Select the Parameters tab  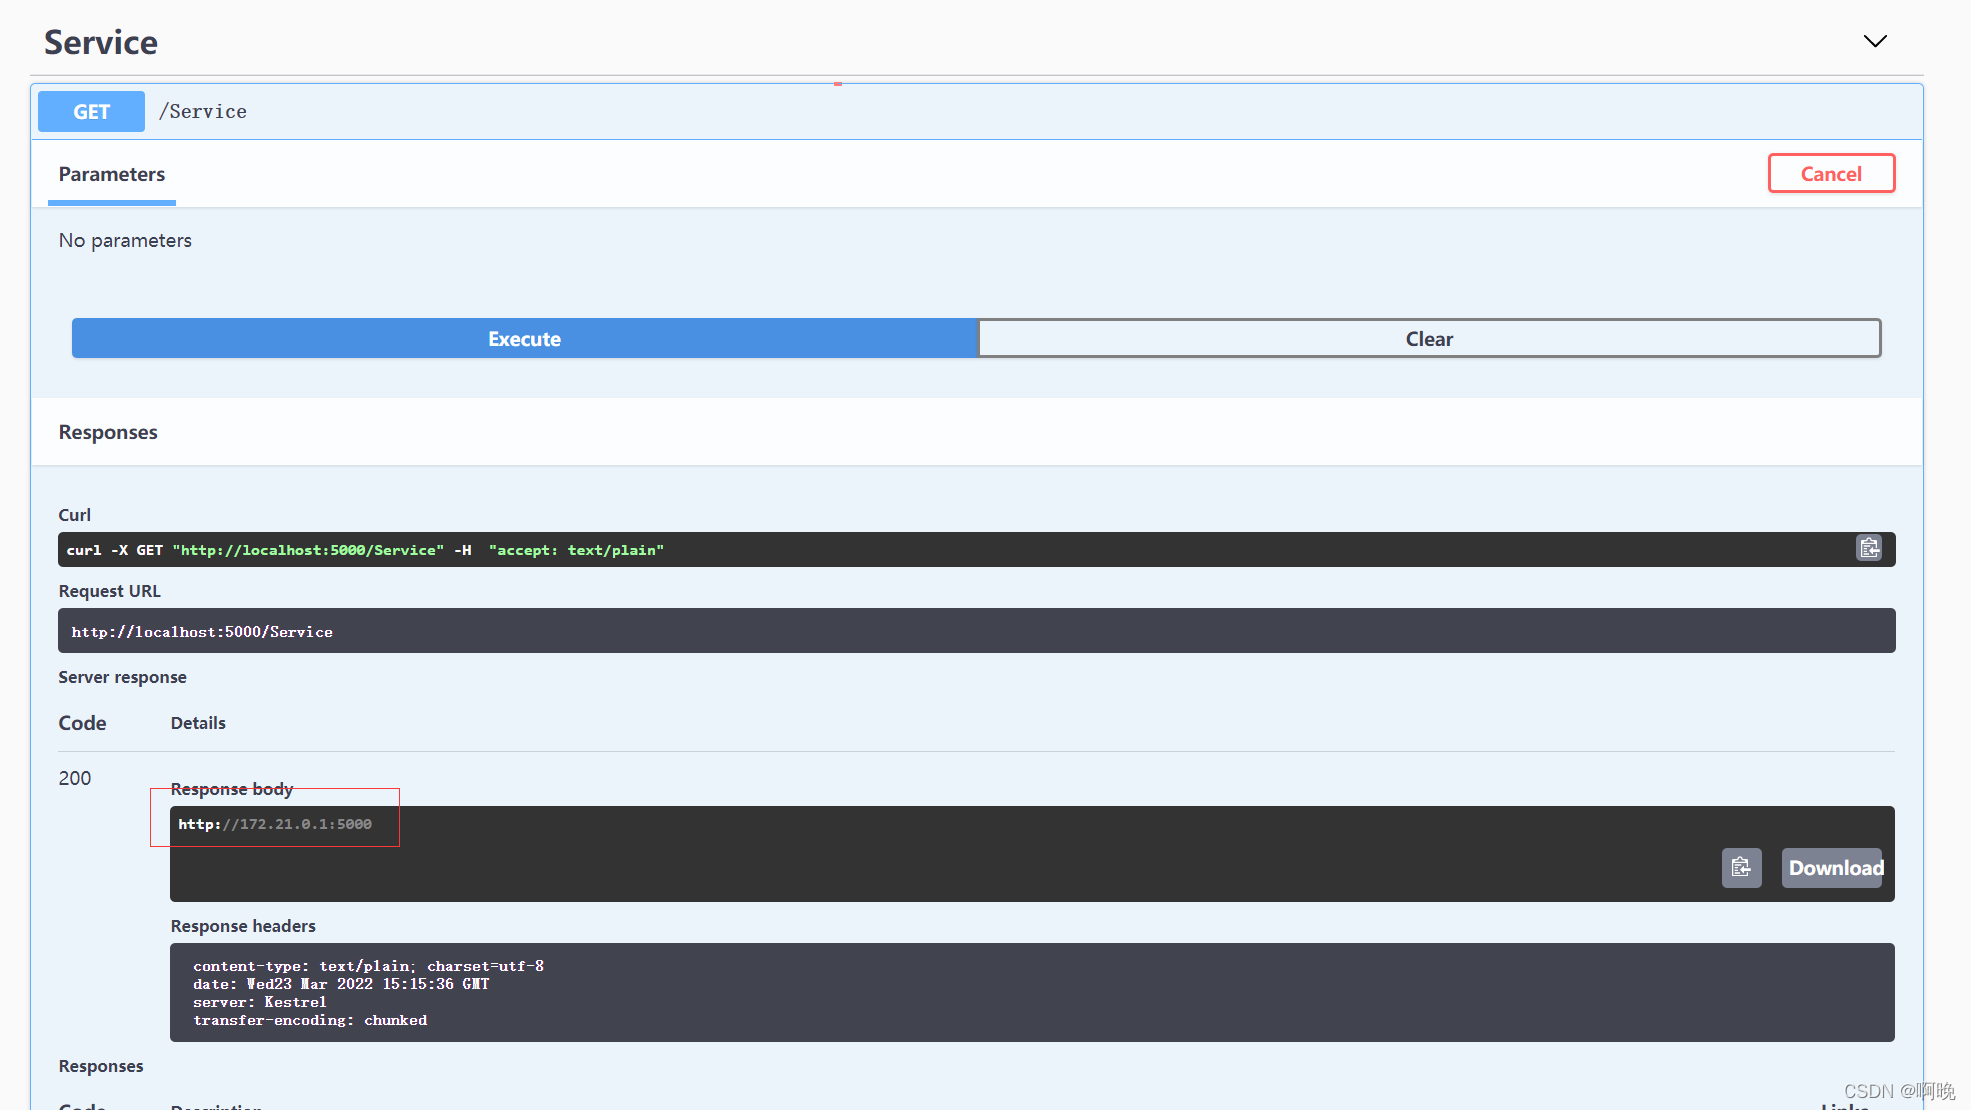click(112, 174)
